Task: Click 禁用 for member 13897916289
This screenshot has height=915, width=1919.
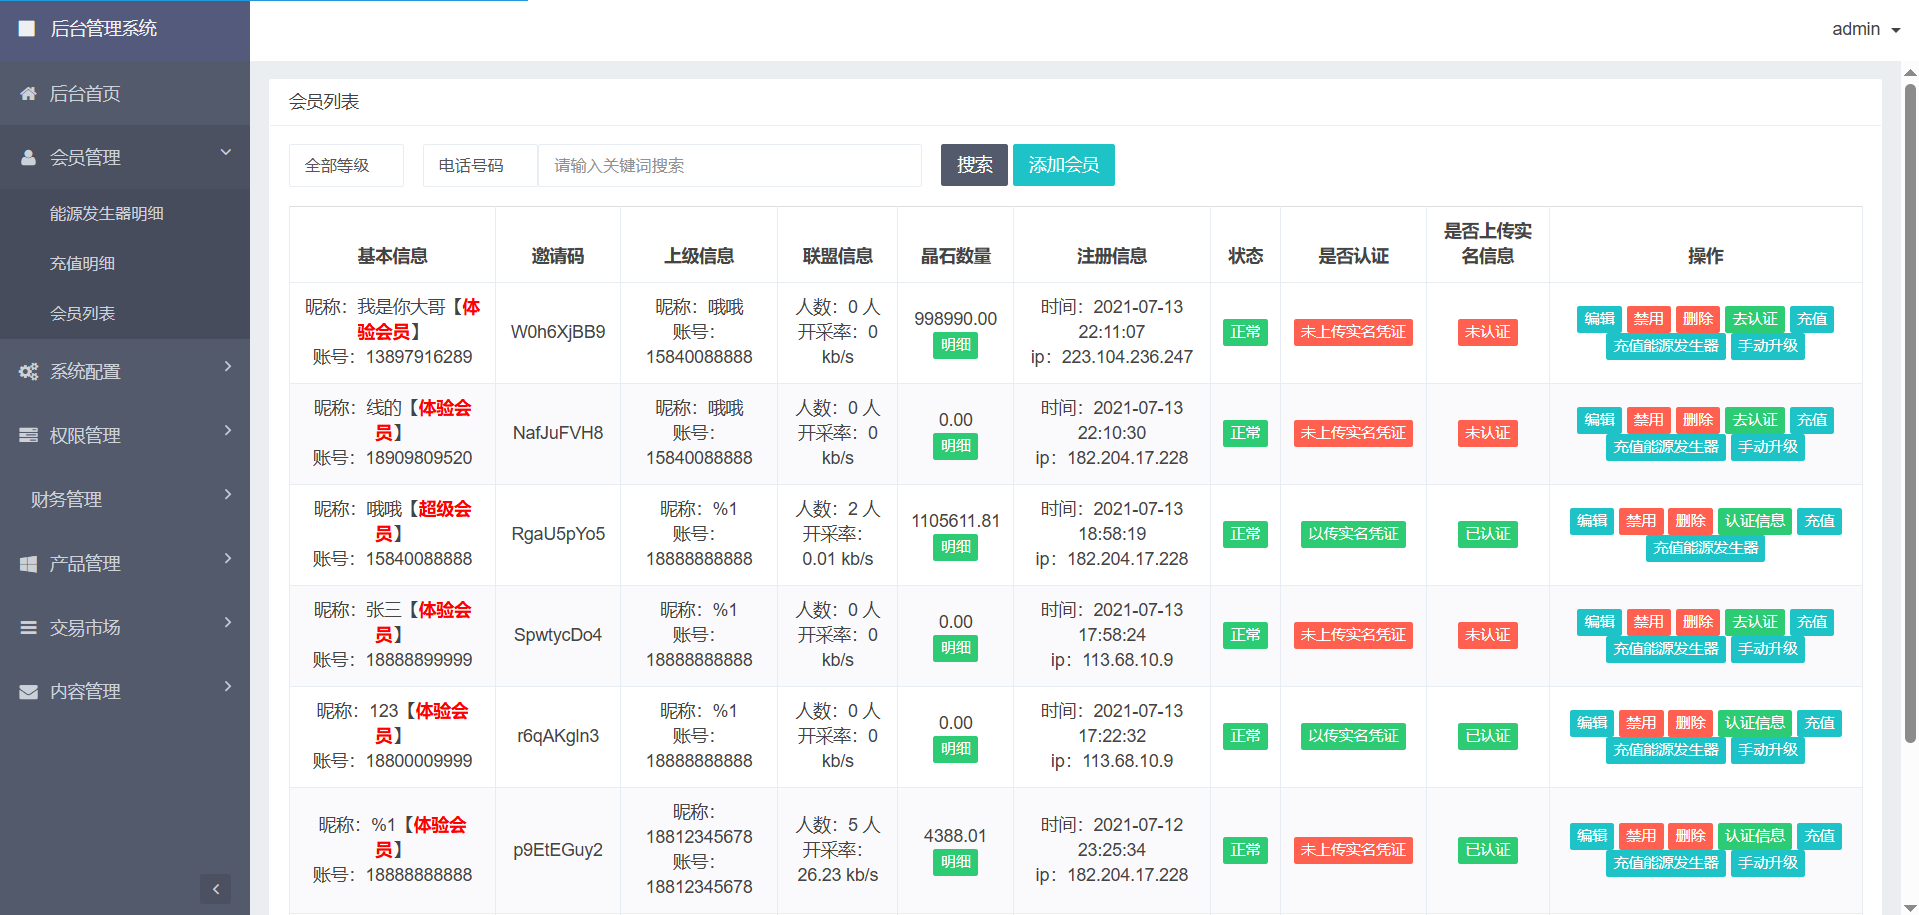Action: [1648, 319]
